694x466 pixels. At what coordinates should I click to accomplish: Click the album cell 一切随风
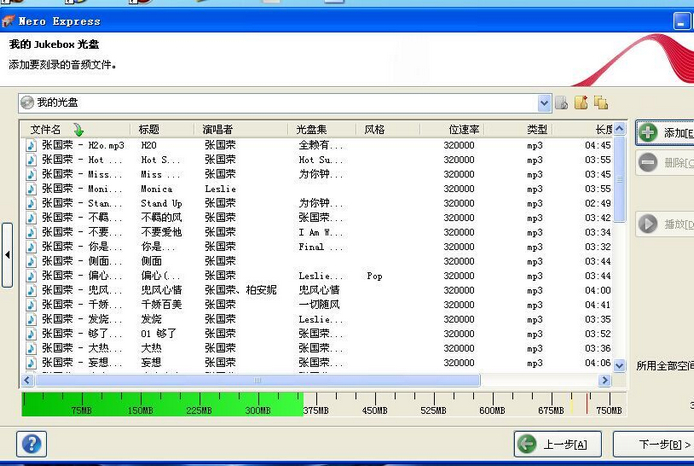[x=319, y=305]
